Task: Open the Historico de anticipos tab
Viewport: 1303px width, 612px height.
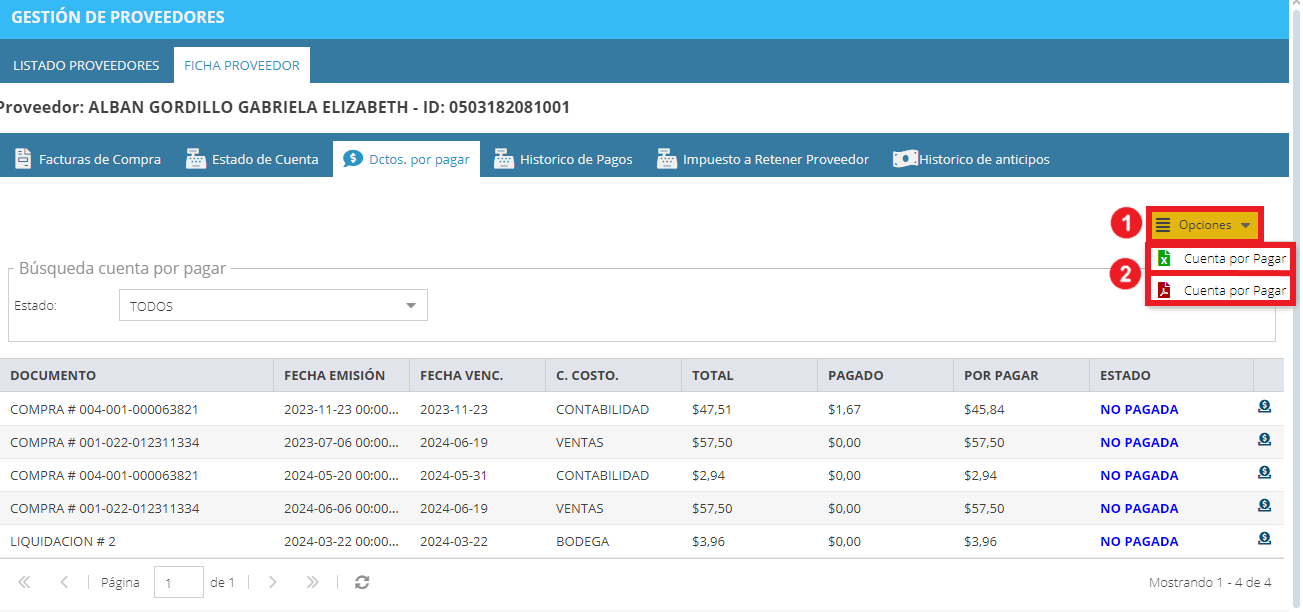Action: [x=972, y=159]
